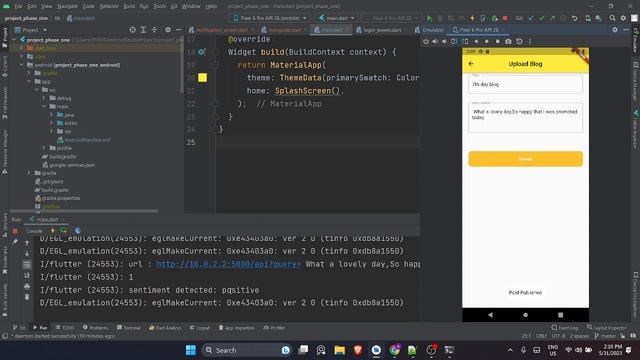640x360 pixels.
Task: Open Terminal tool window tab
Action: click(x=129, y=328)
